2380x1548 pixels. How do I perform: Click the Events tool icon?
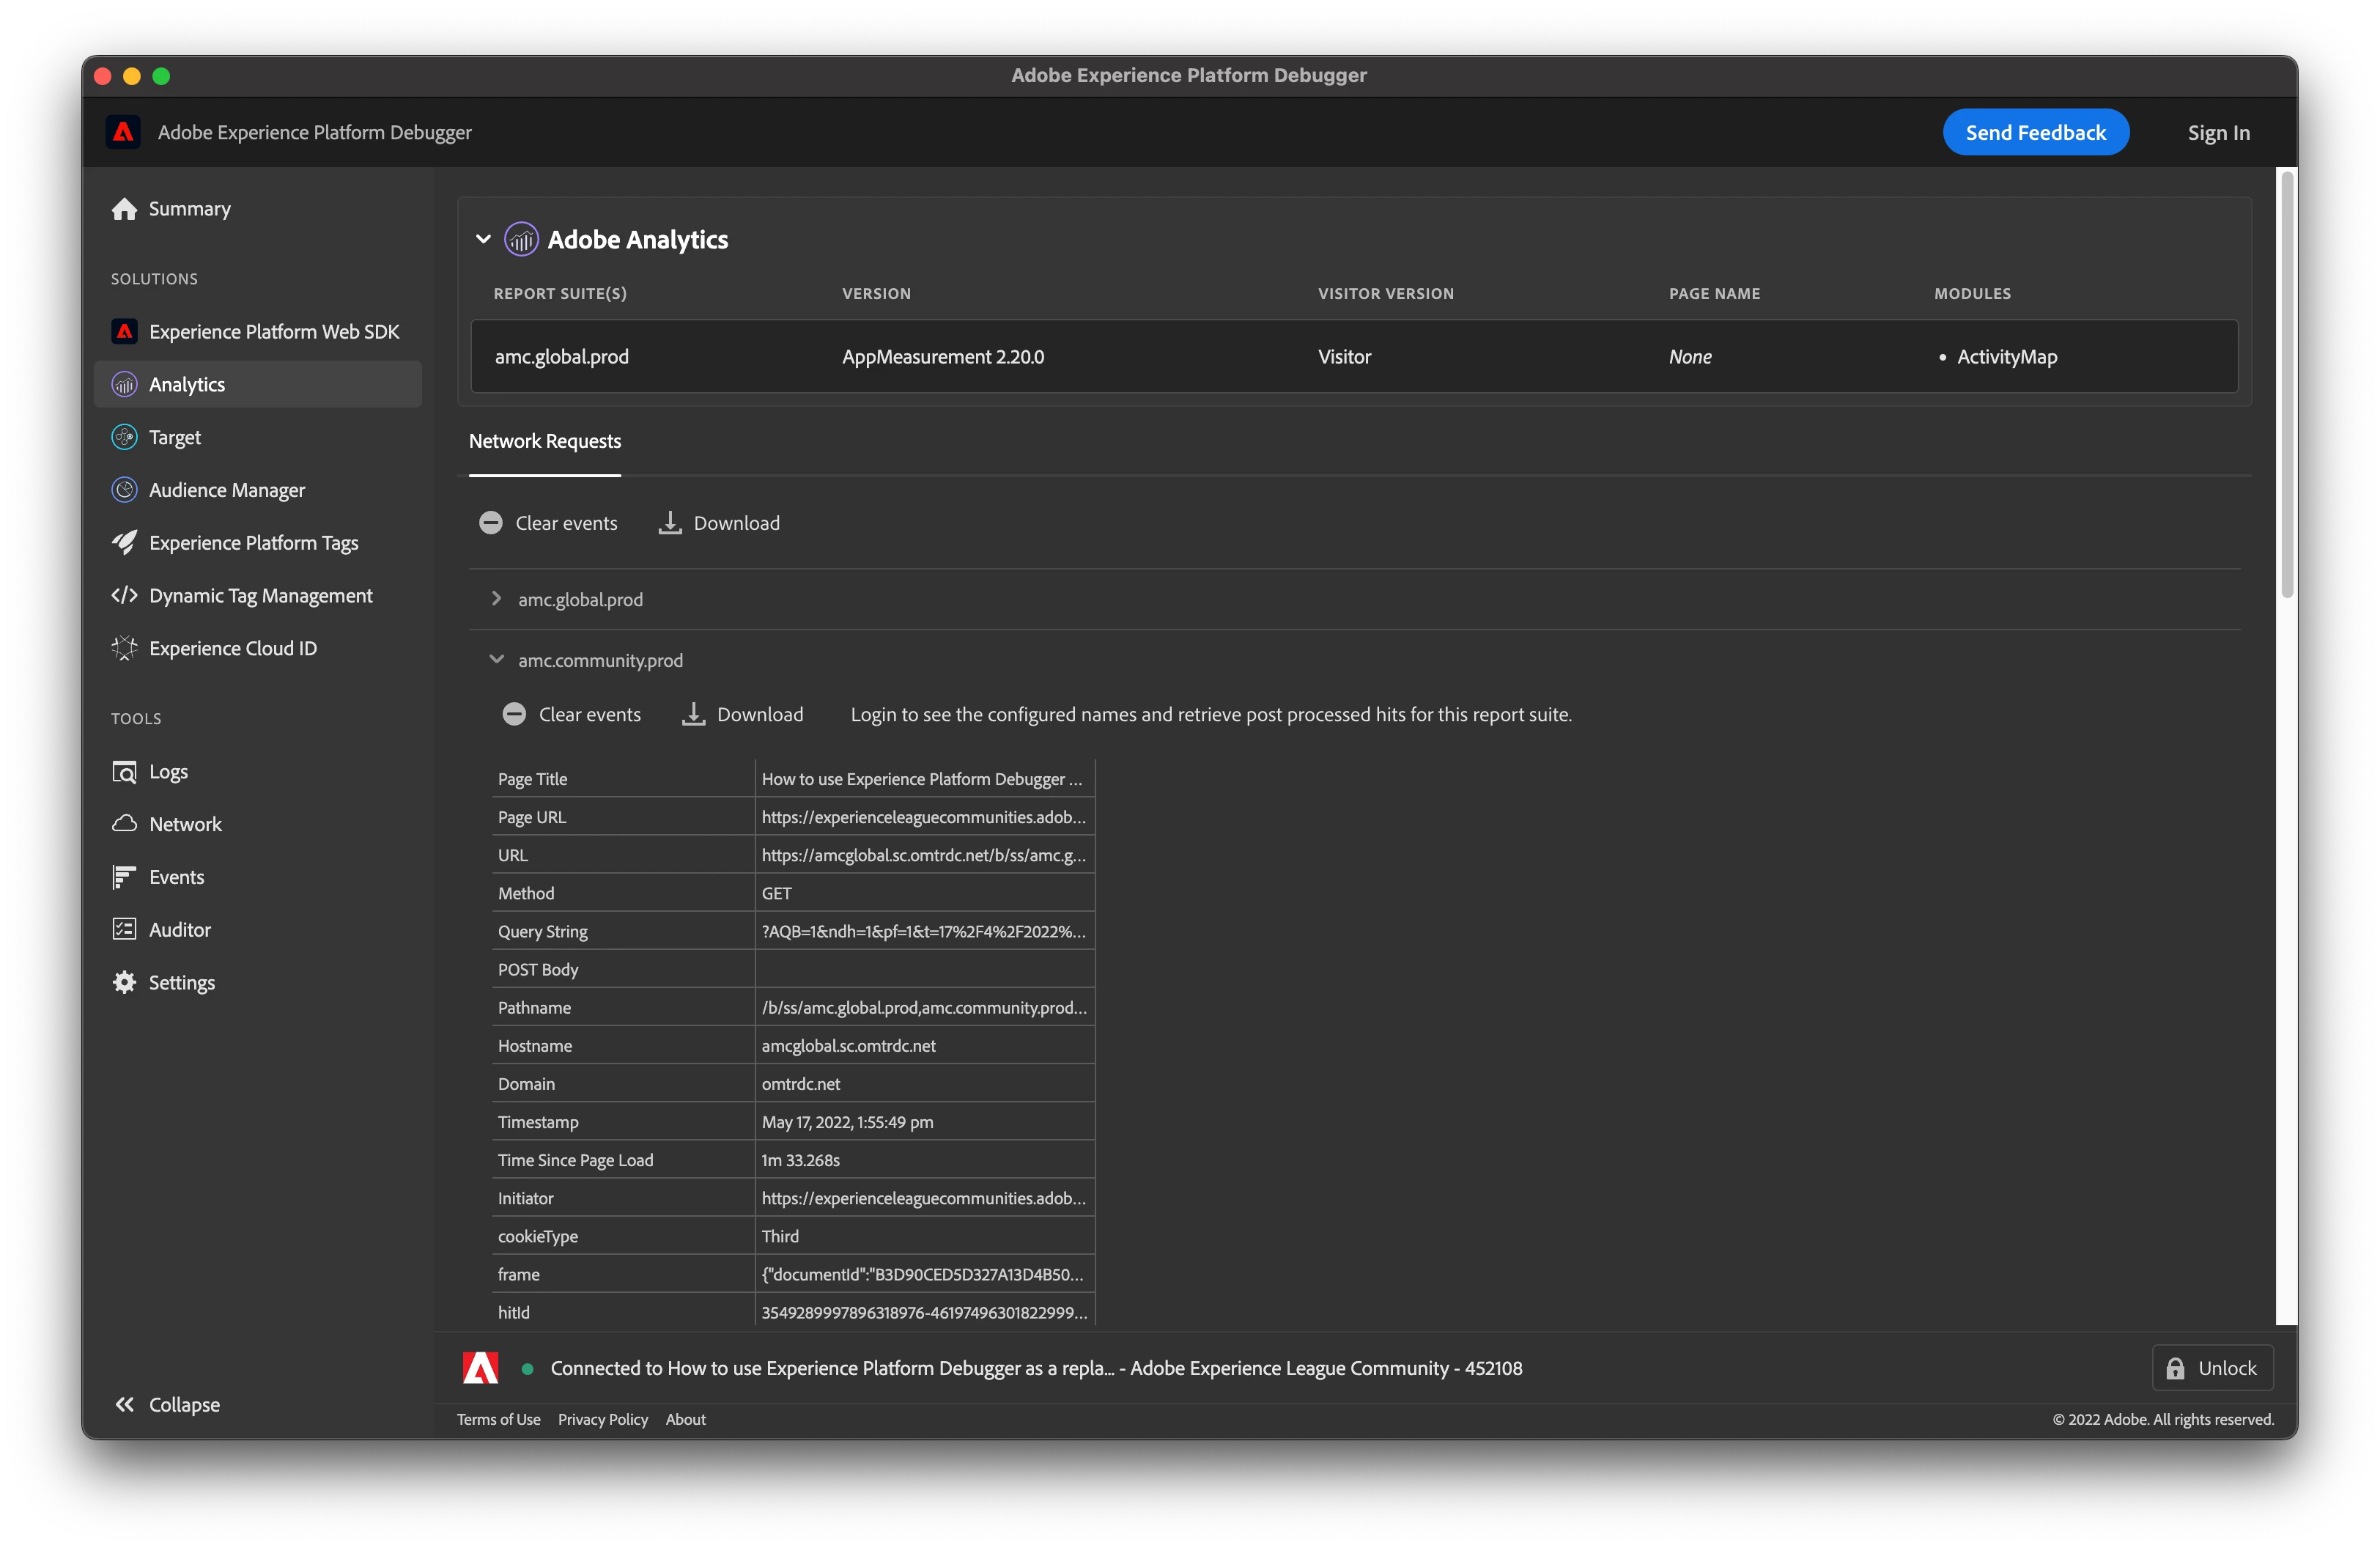[124, 877]
